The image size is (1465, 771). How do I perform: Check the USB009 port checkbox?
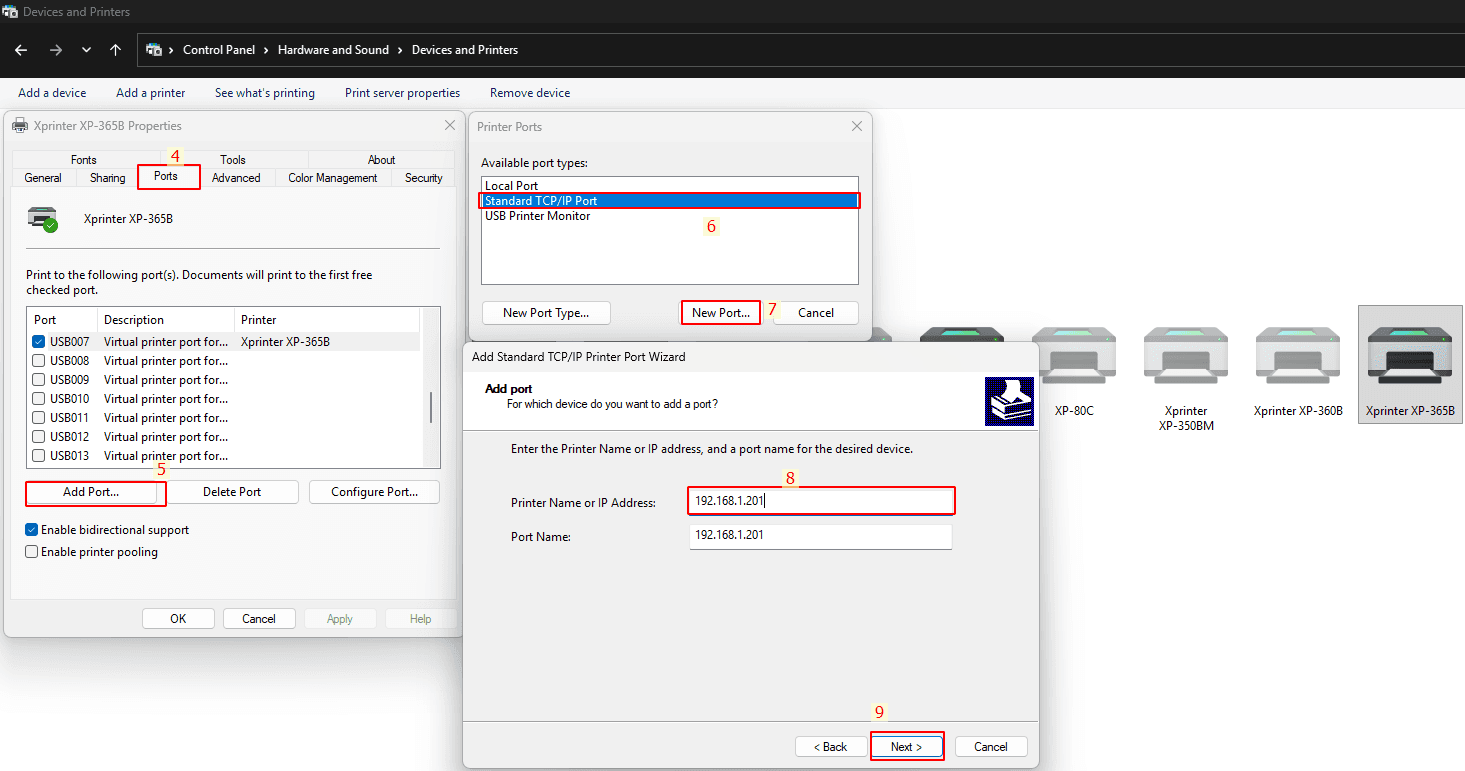tap(39, 380)
